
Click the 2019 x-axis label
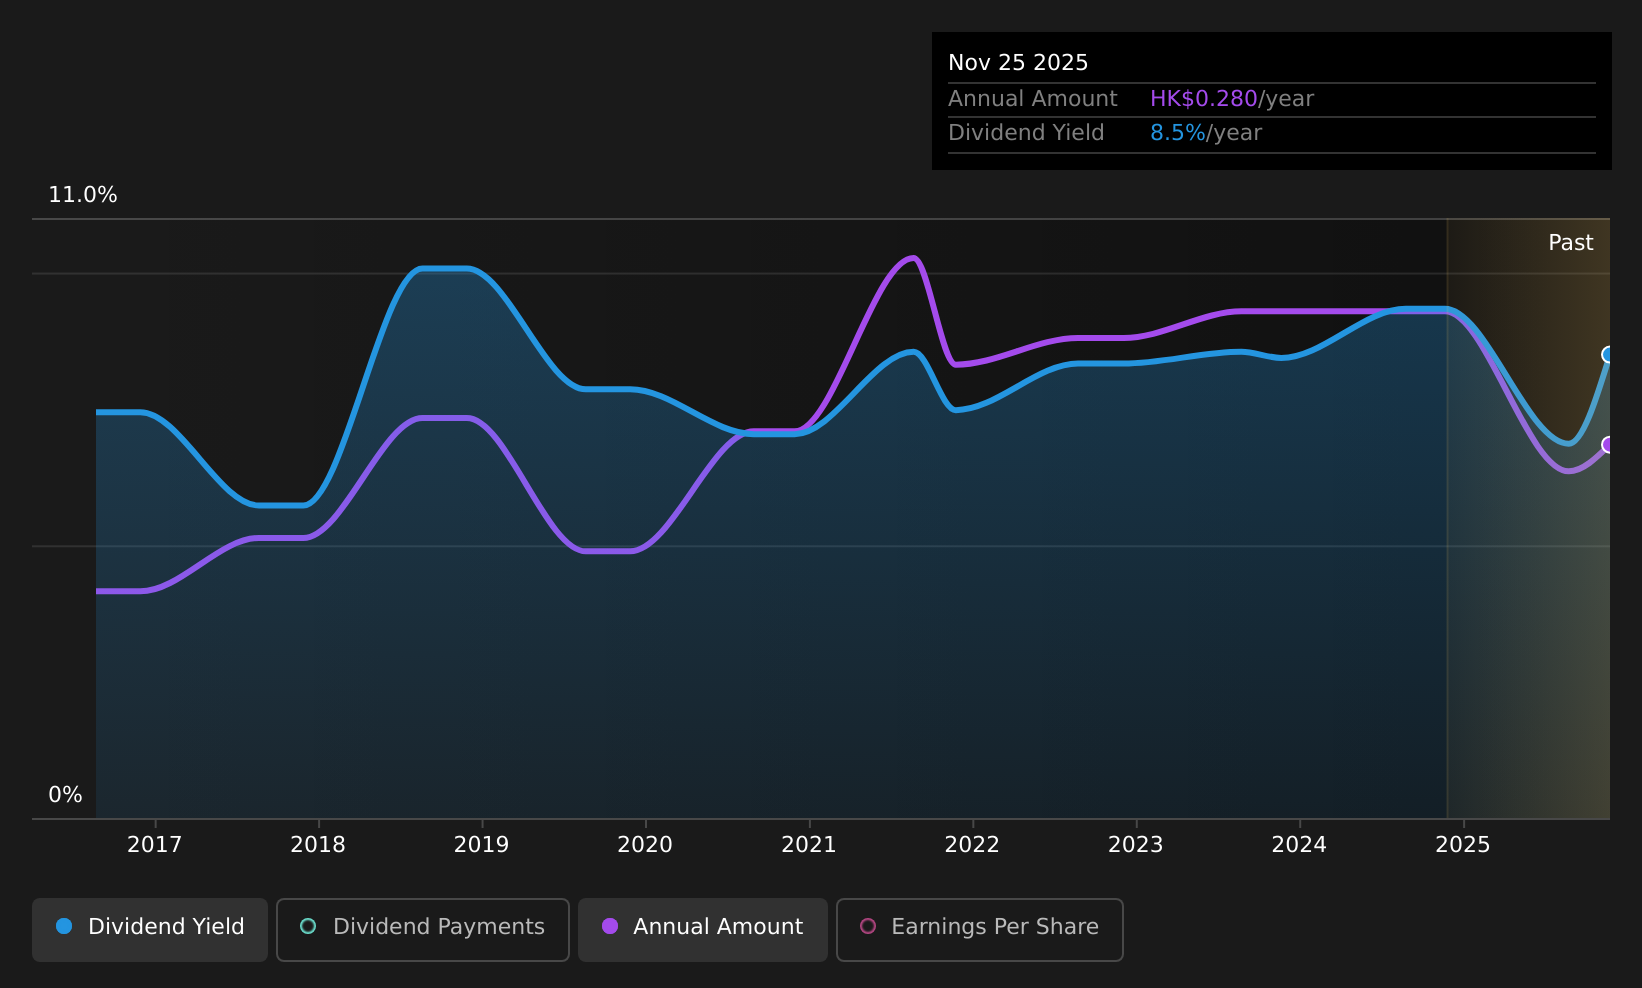[482, 845]
